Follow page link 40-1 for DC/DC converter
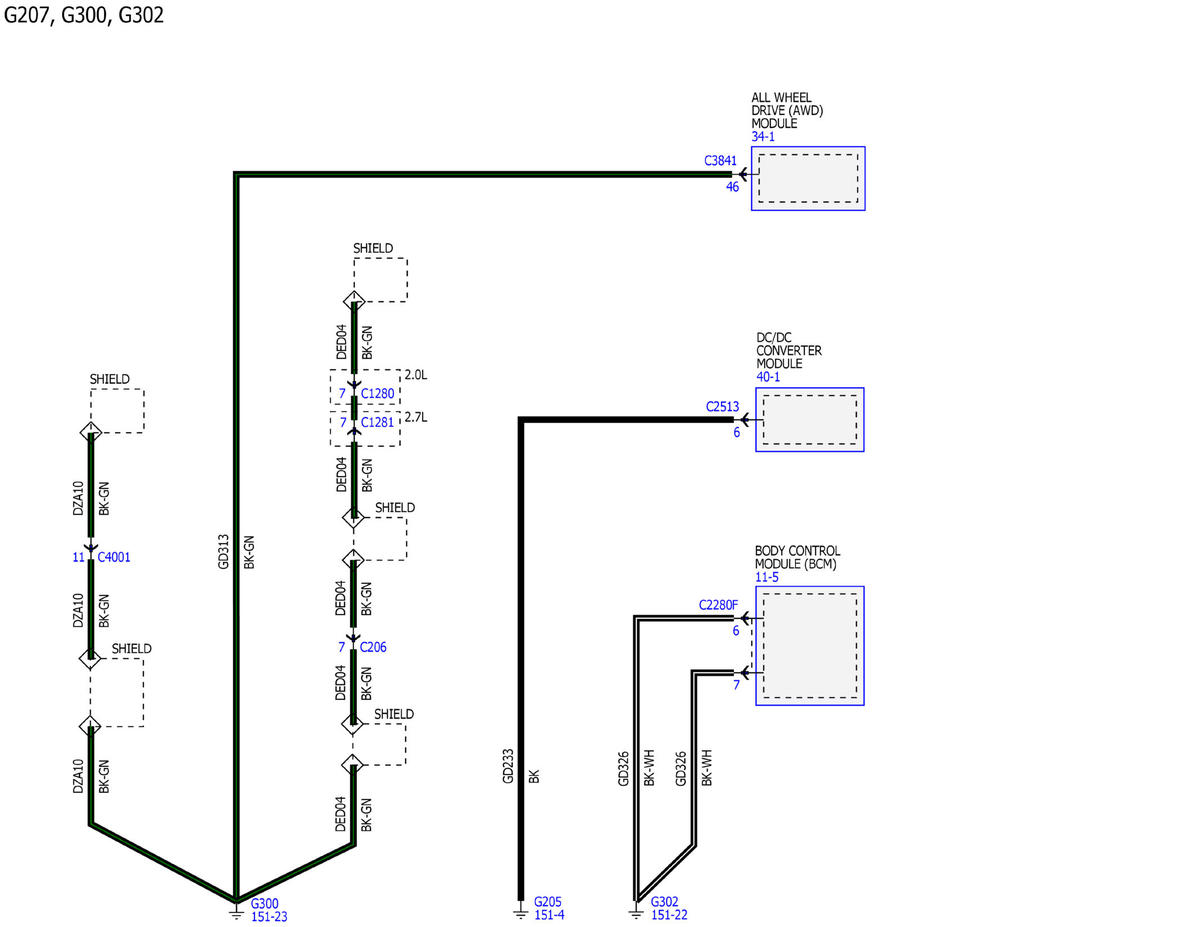Screen dimensions: 1200x927 (x=768, y=377)
